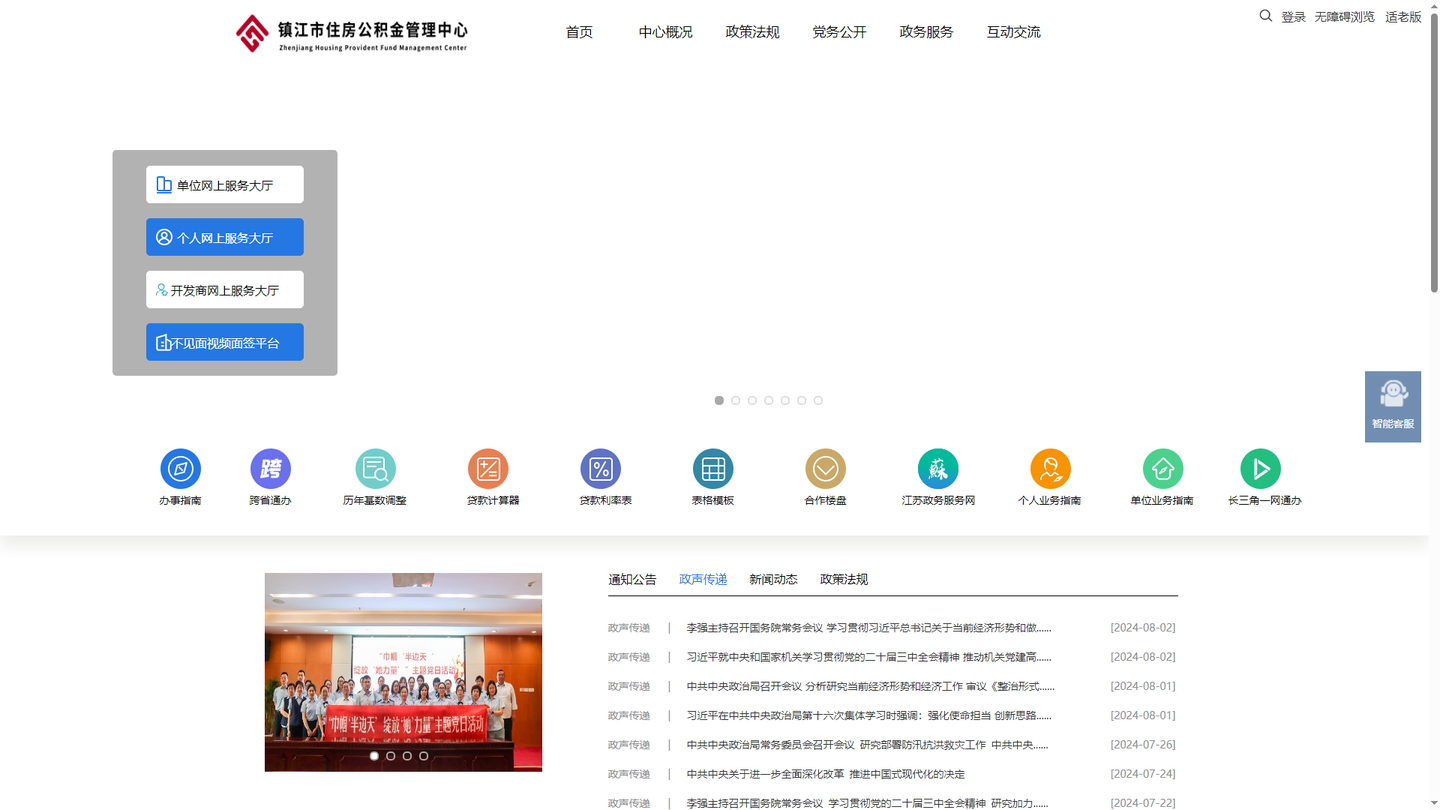Viewport: 1440px width, 810px height.
Task: Switch to 通知公告 tab
Action: point(632,579)
